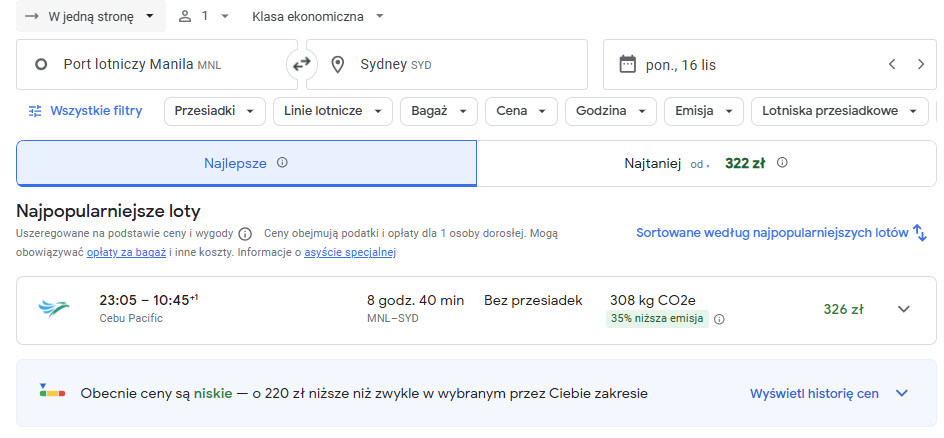Viewport: 944px width, 438px height.
Task: Open Lotniska przesiadkowe filter dropdown
Action: [840, 111]
